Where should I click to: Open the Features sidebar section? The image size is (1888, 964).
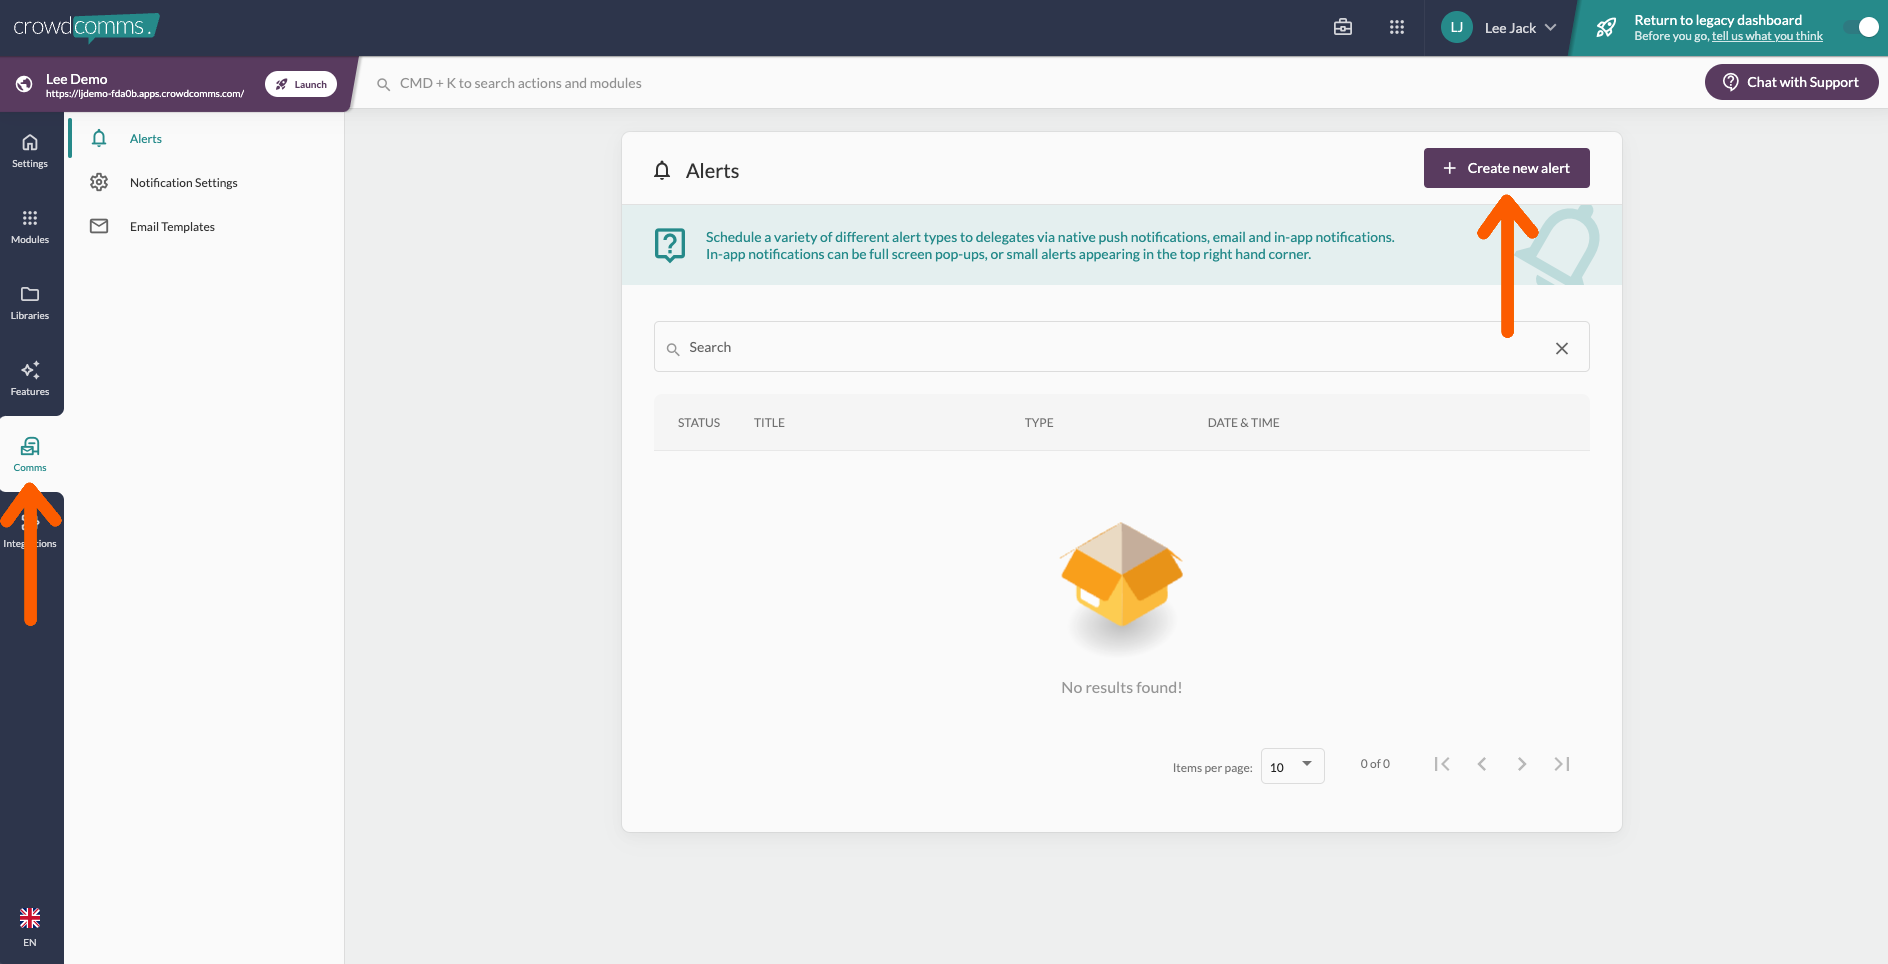tap(30, 378)
